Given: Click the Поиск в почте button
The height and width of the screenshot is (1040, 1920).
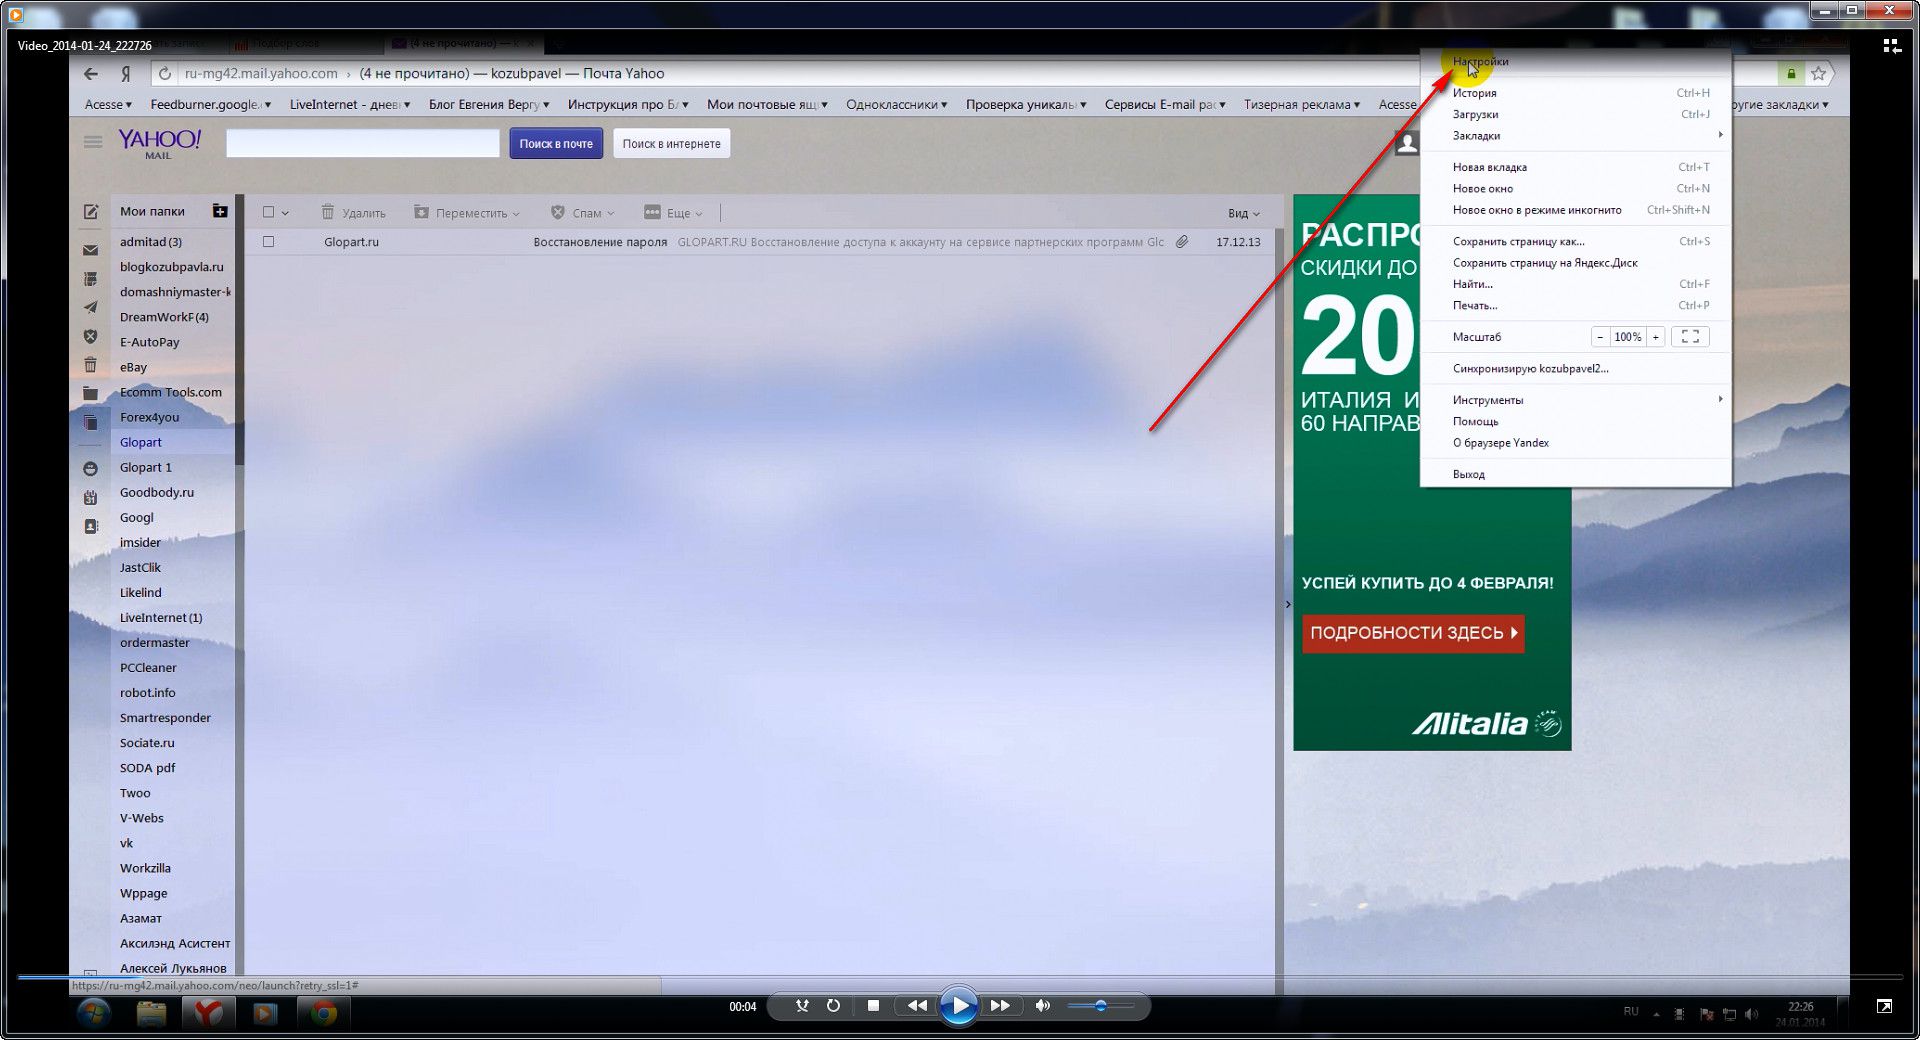Looking at the screenshot, I should coord(556,144).
